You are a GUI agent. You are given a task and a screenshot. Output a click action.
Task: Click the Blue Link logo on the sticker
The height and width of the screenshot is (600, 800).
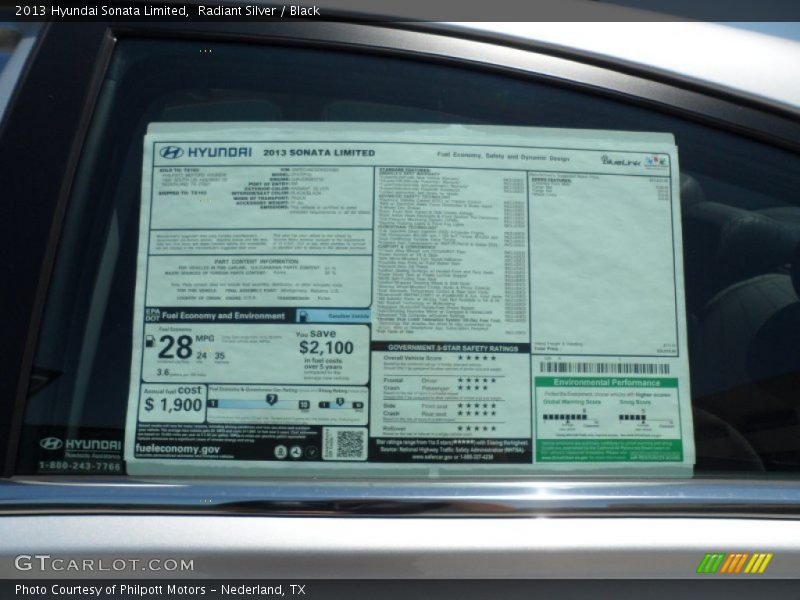click(x=620, y=161)
